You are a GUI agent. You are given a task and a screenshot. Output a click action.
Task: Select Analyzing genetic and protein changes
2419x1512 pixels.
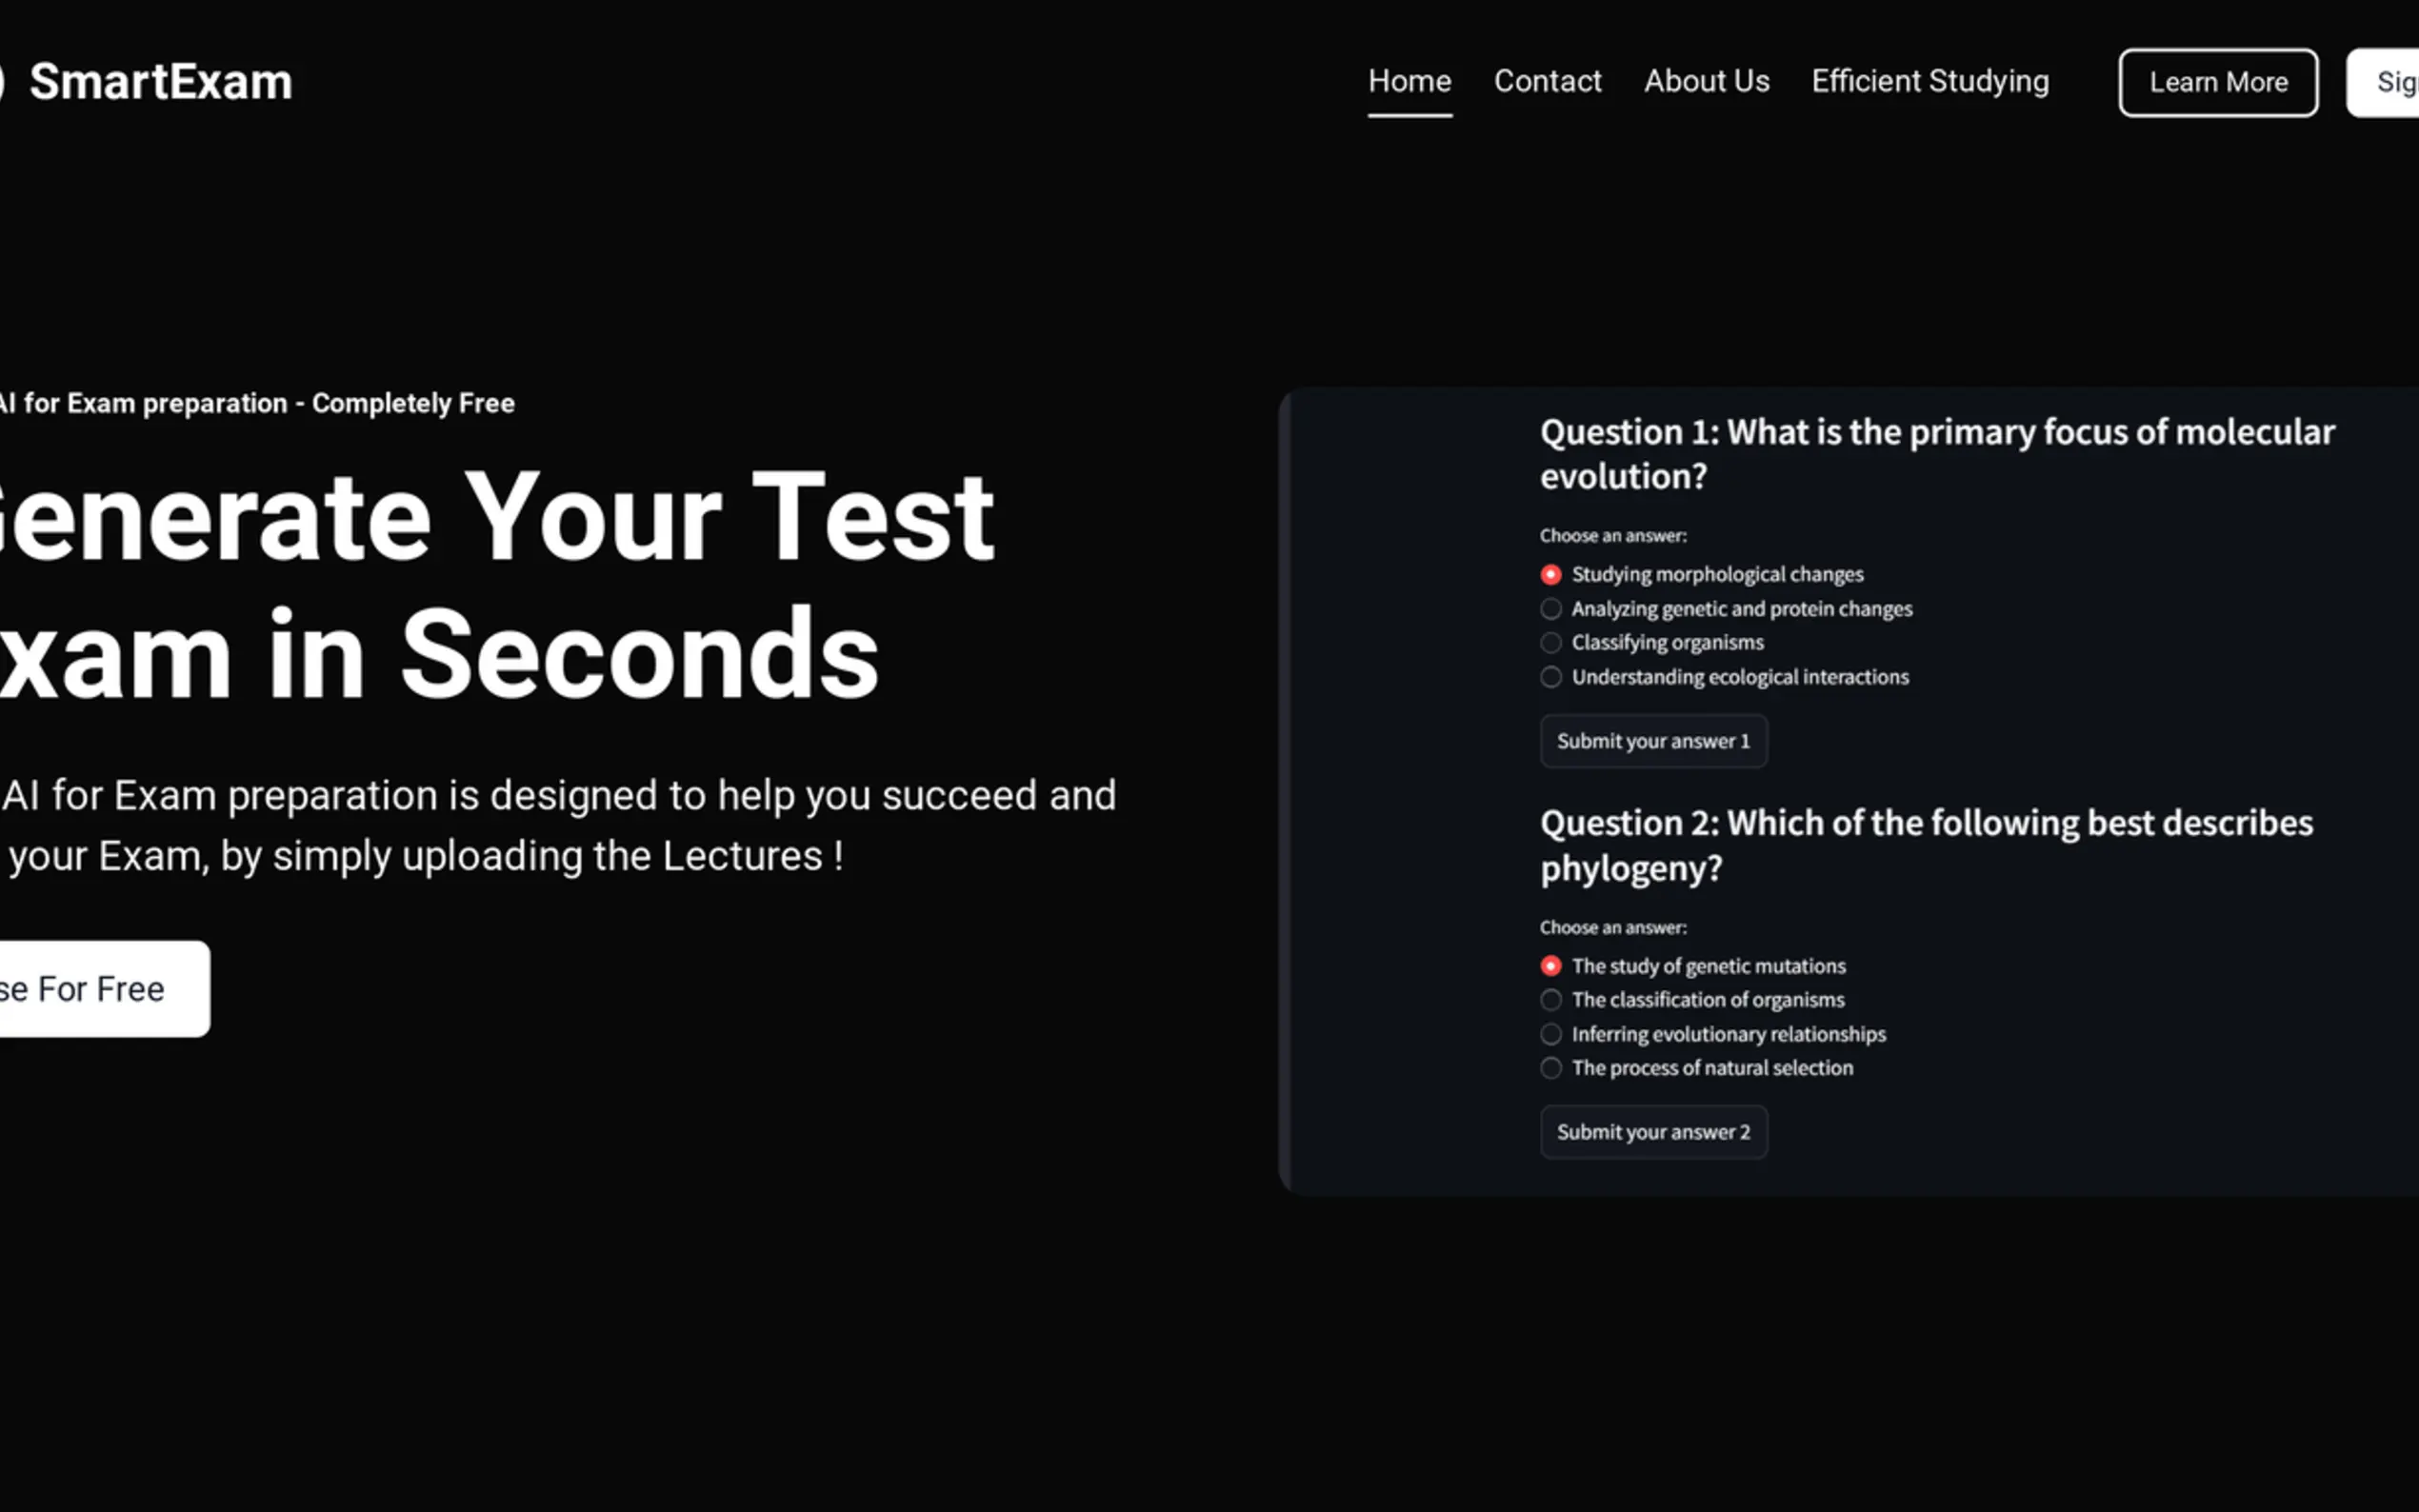pyautogui.click(x=1551, y=609)
